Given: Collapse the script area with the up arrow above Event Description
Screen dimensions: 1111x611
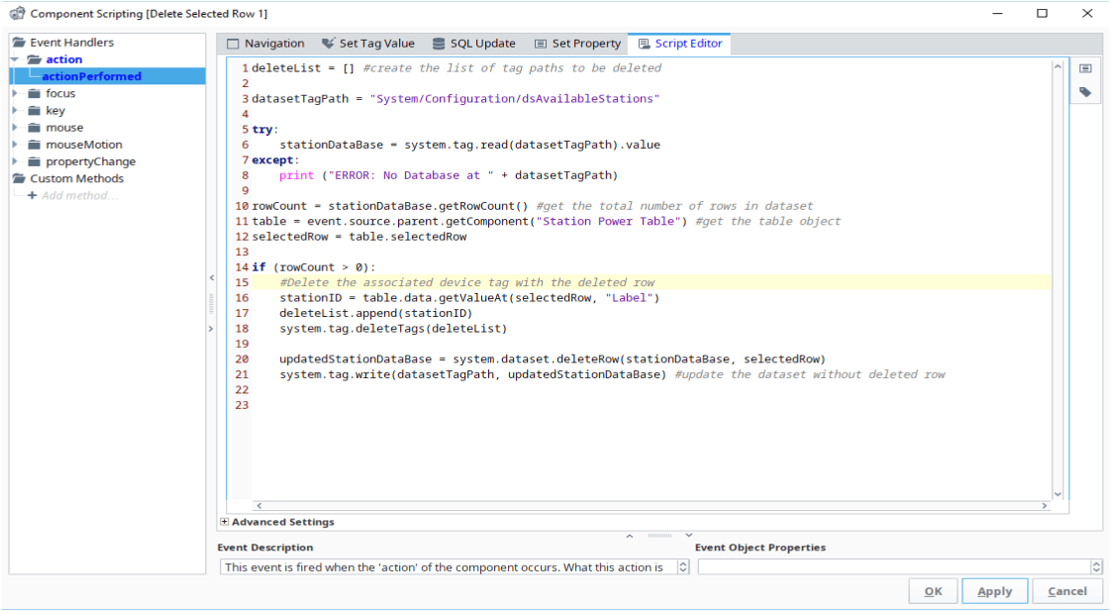Looking at the screenshot, I should click(629, 536).
